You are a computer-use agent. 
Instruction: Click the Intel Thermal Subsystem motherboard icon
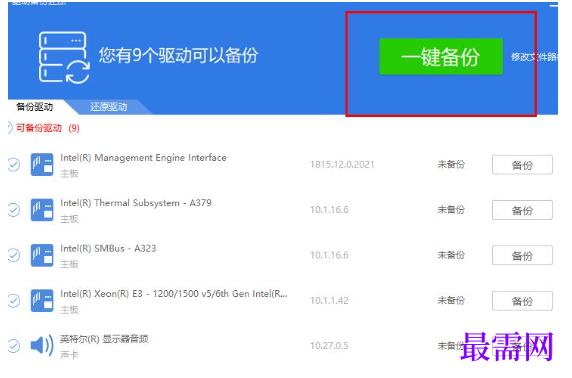(x=42, y=210)
